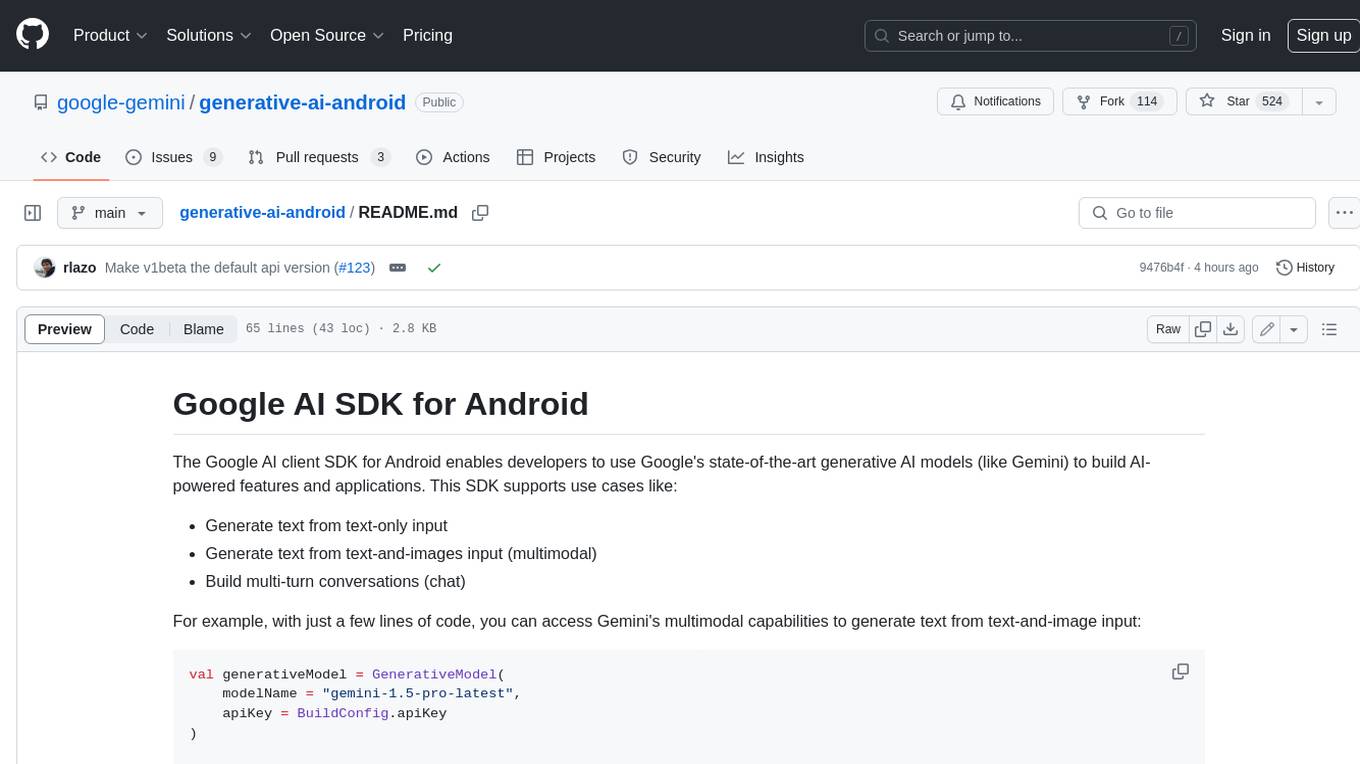Switch to the Issues tab
This screenshot has width=1360, height=764.
coord(174,157)
